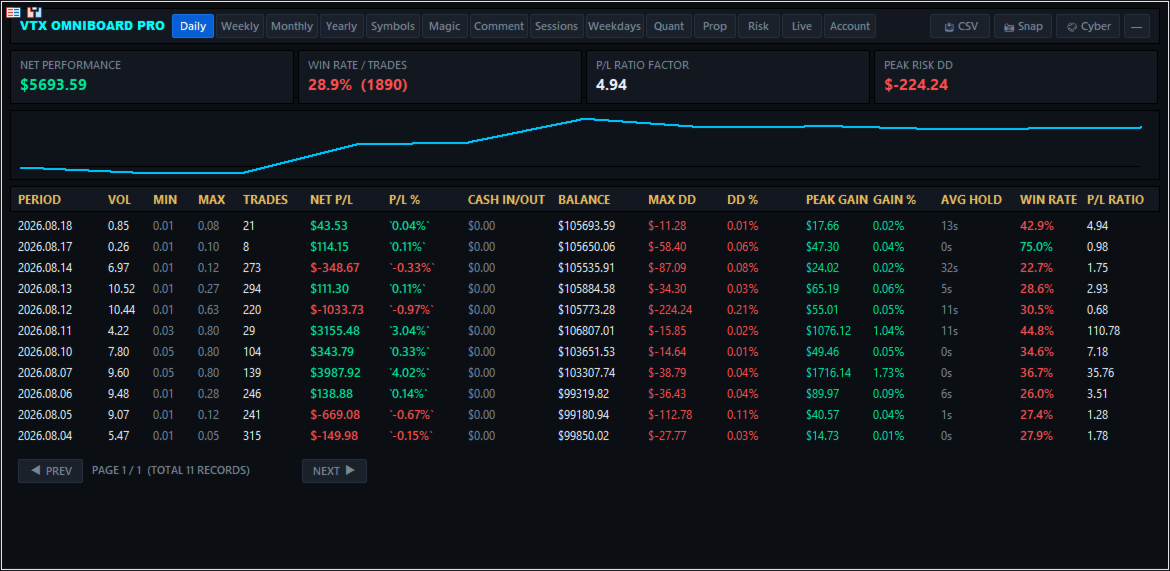Click the chart icon beside the table icon
The width and height of the screenshot is (1170, 571).
pos(34,12)
